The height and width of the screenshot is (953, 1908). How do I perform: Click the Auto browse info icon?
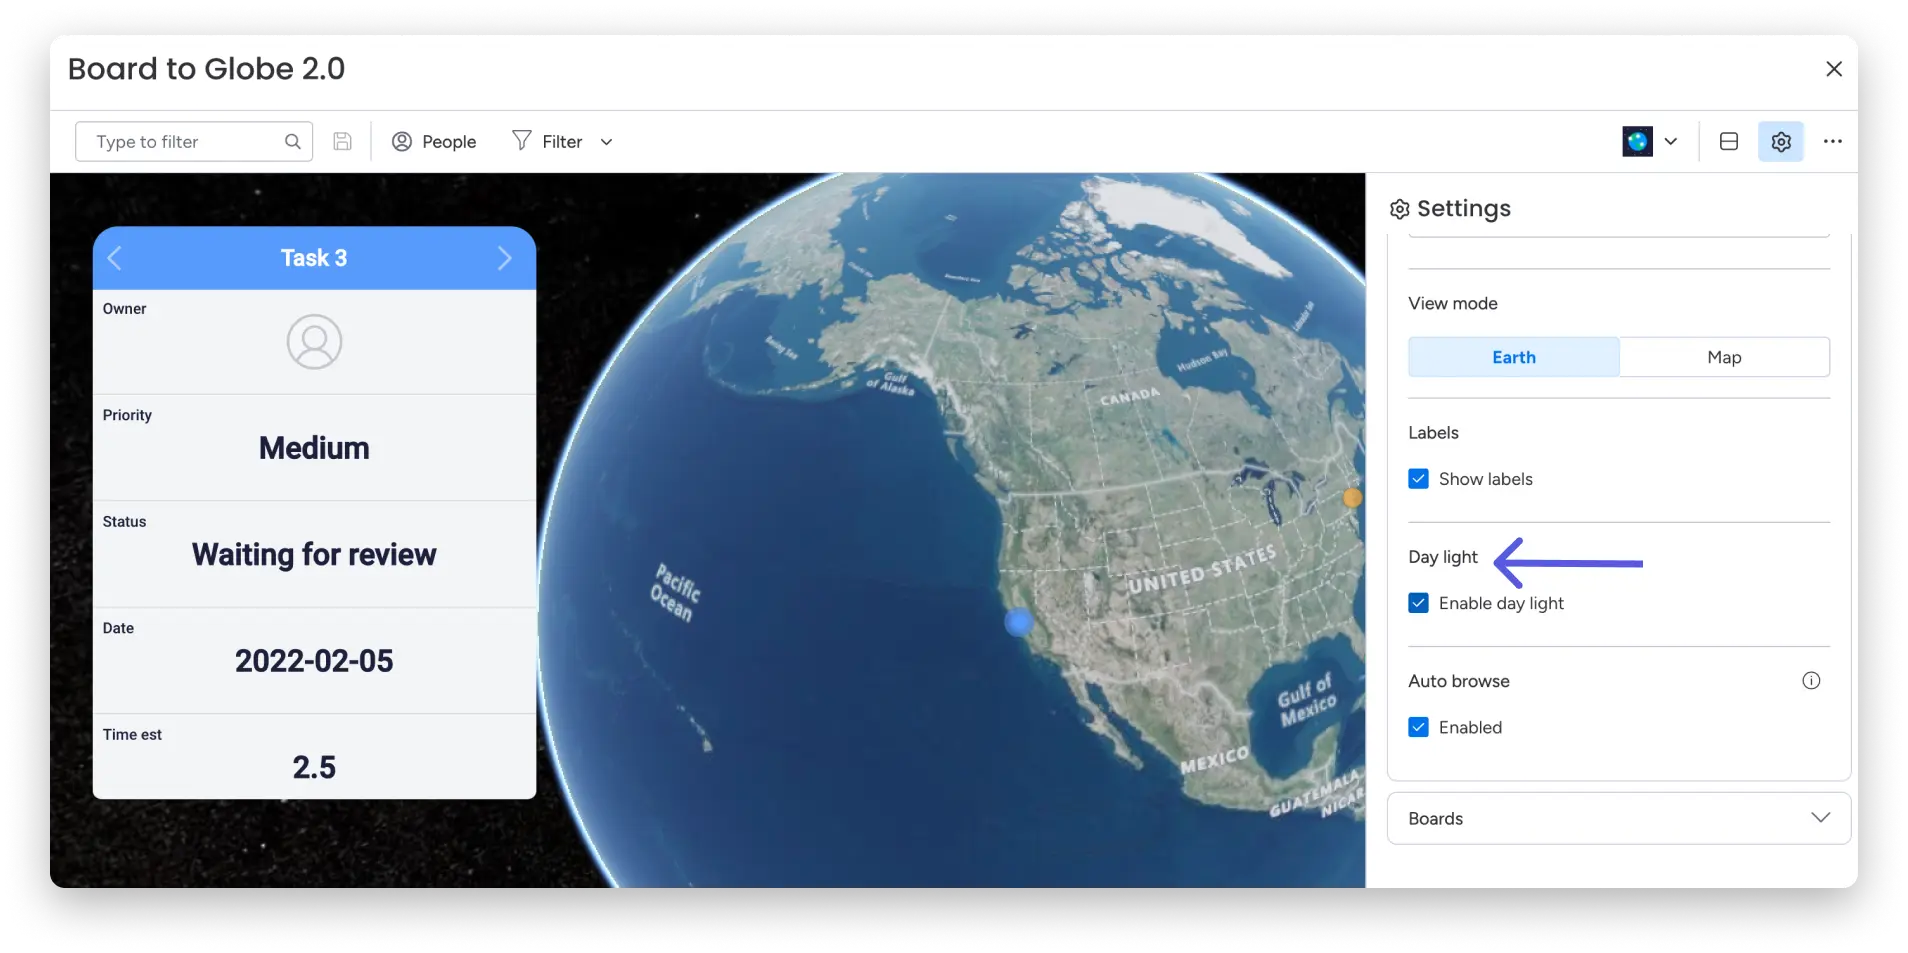[1811, 681]
